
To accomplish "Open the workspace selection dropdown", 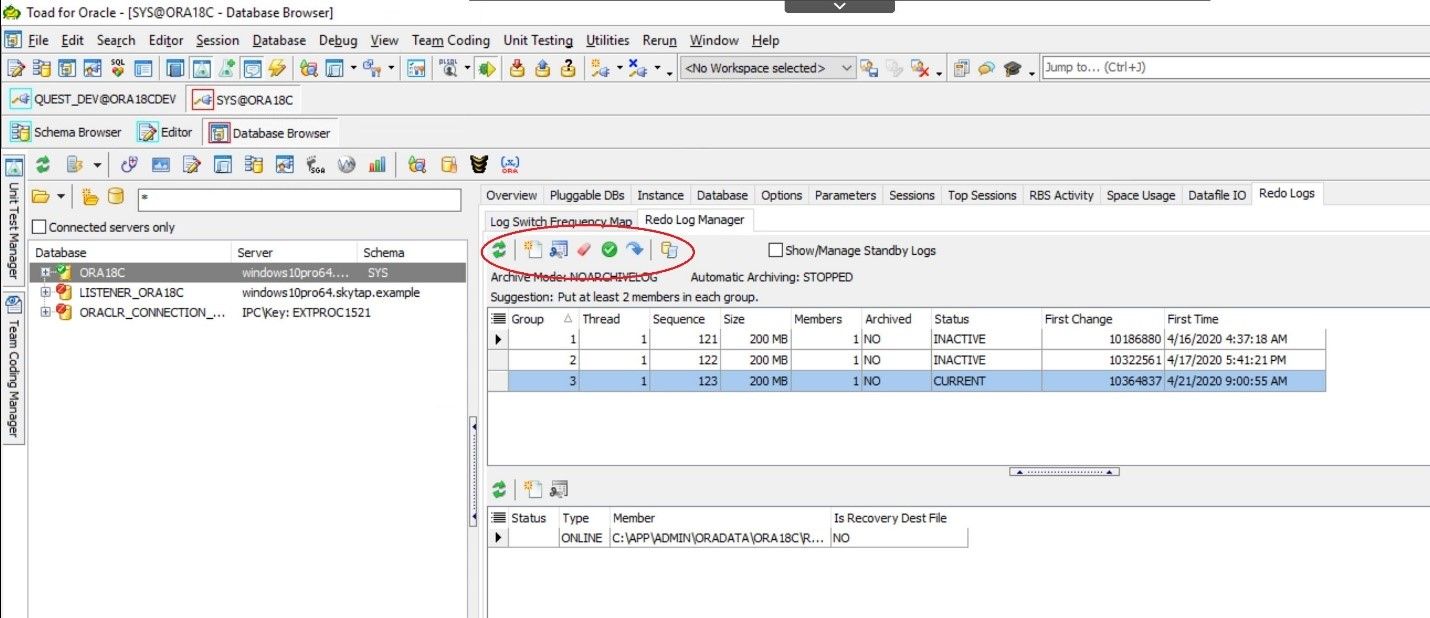I will (847, 68).
